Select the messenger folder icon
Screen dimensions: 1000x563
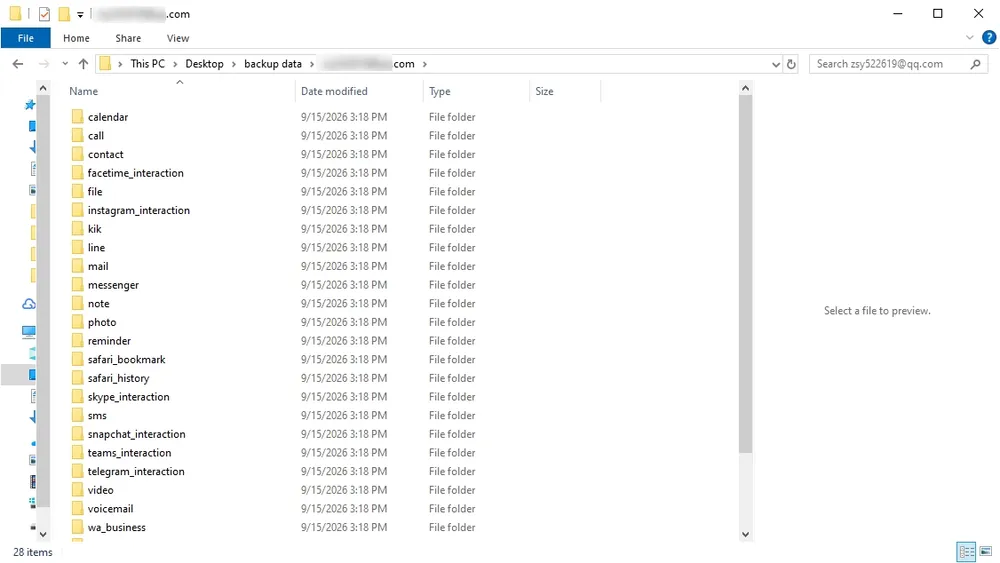point(77,284)
